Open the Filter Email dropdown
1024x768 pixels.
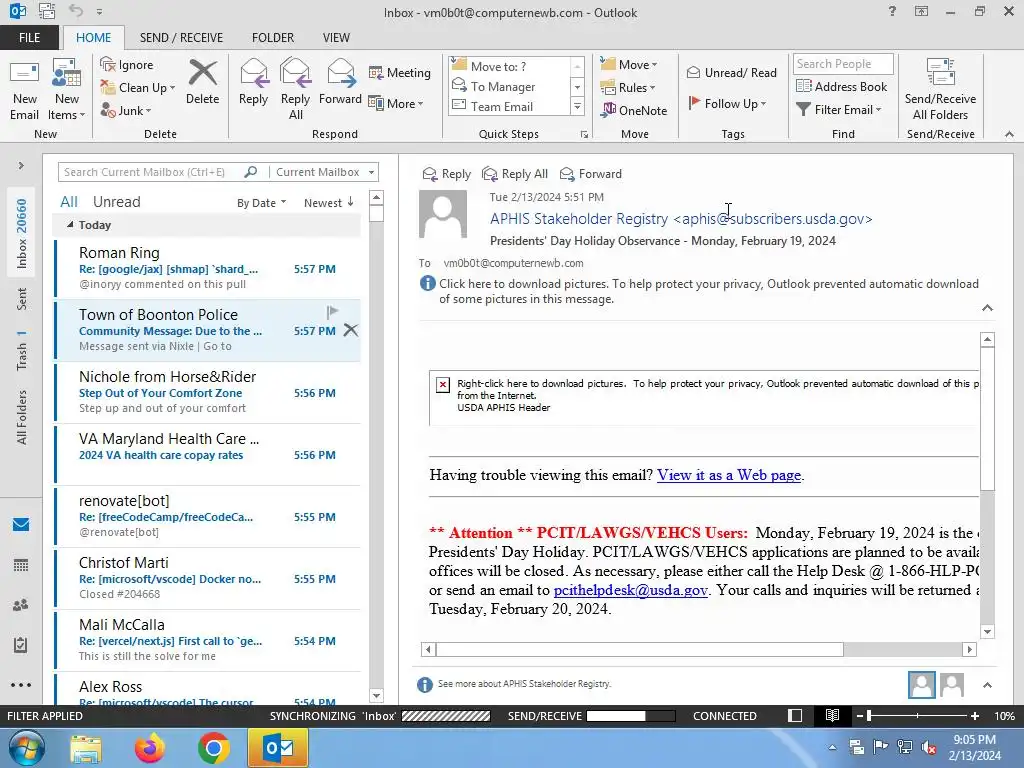[x=839, y=110]
